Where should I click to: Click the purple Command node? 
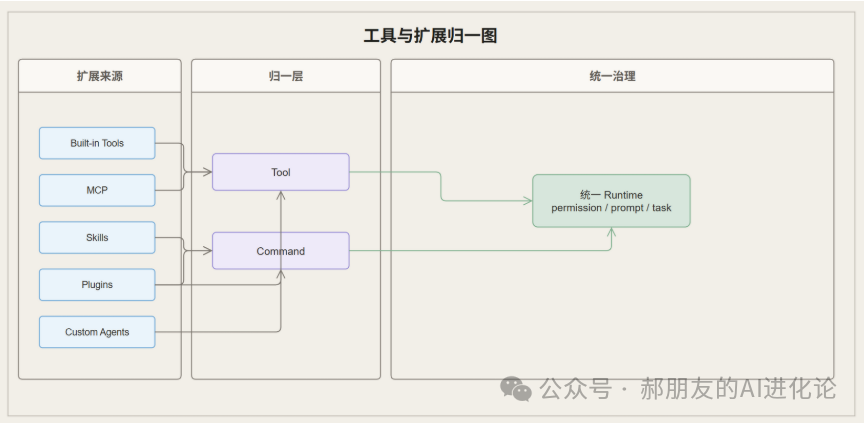281,251
